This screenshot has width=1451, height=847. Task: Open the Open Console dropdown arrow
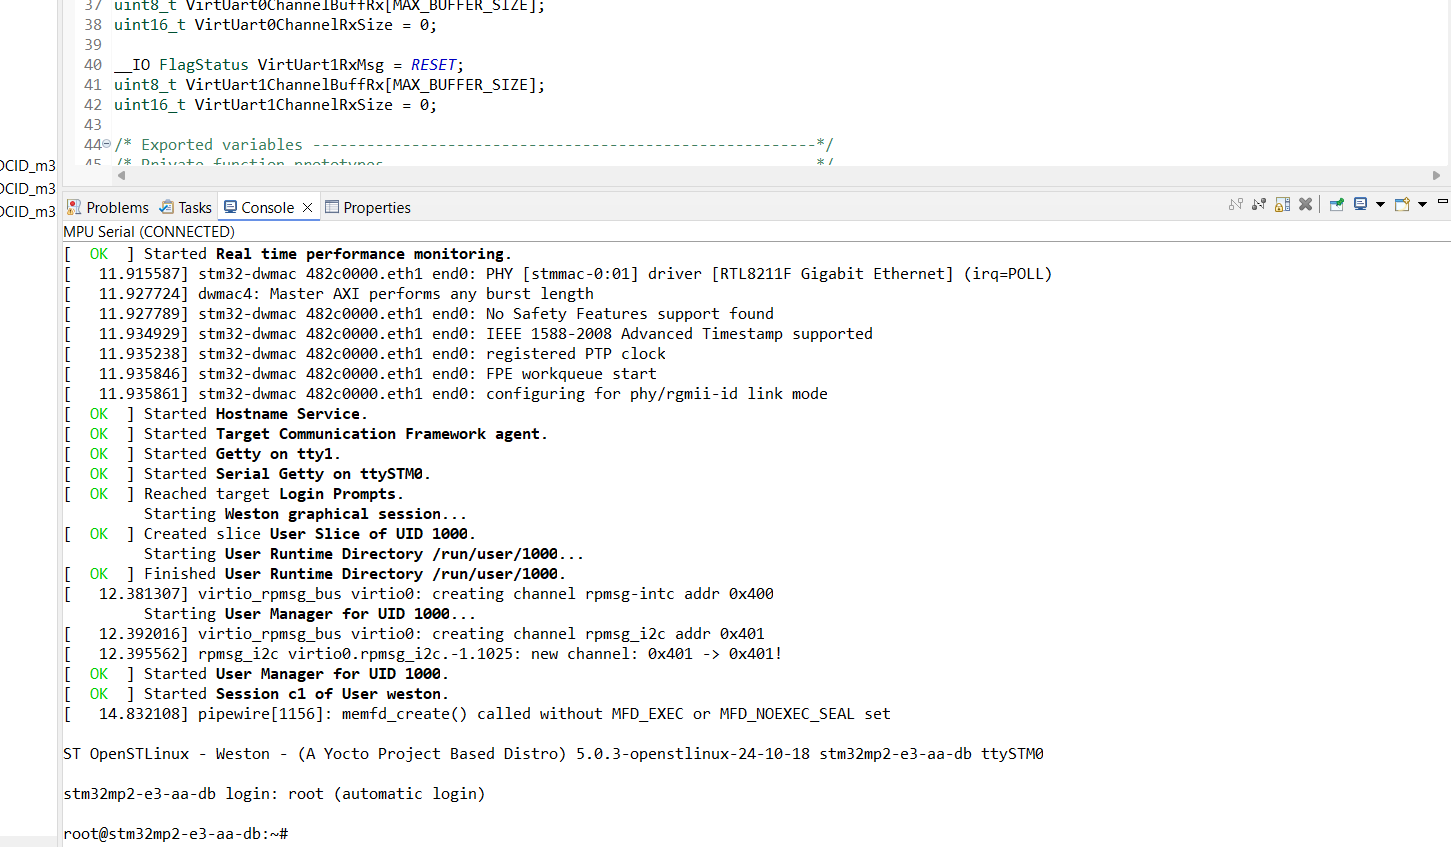tap(1422, 204)
